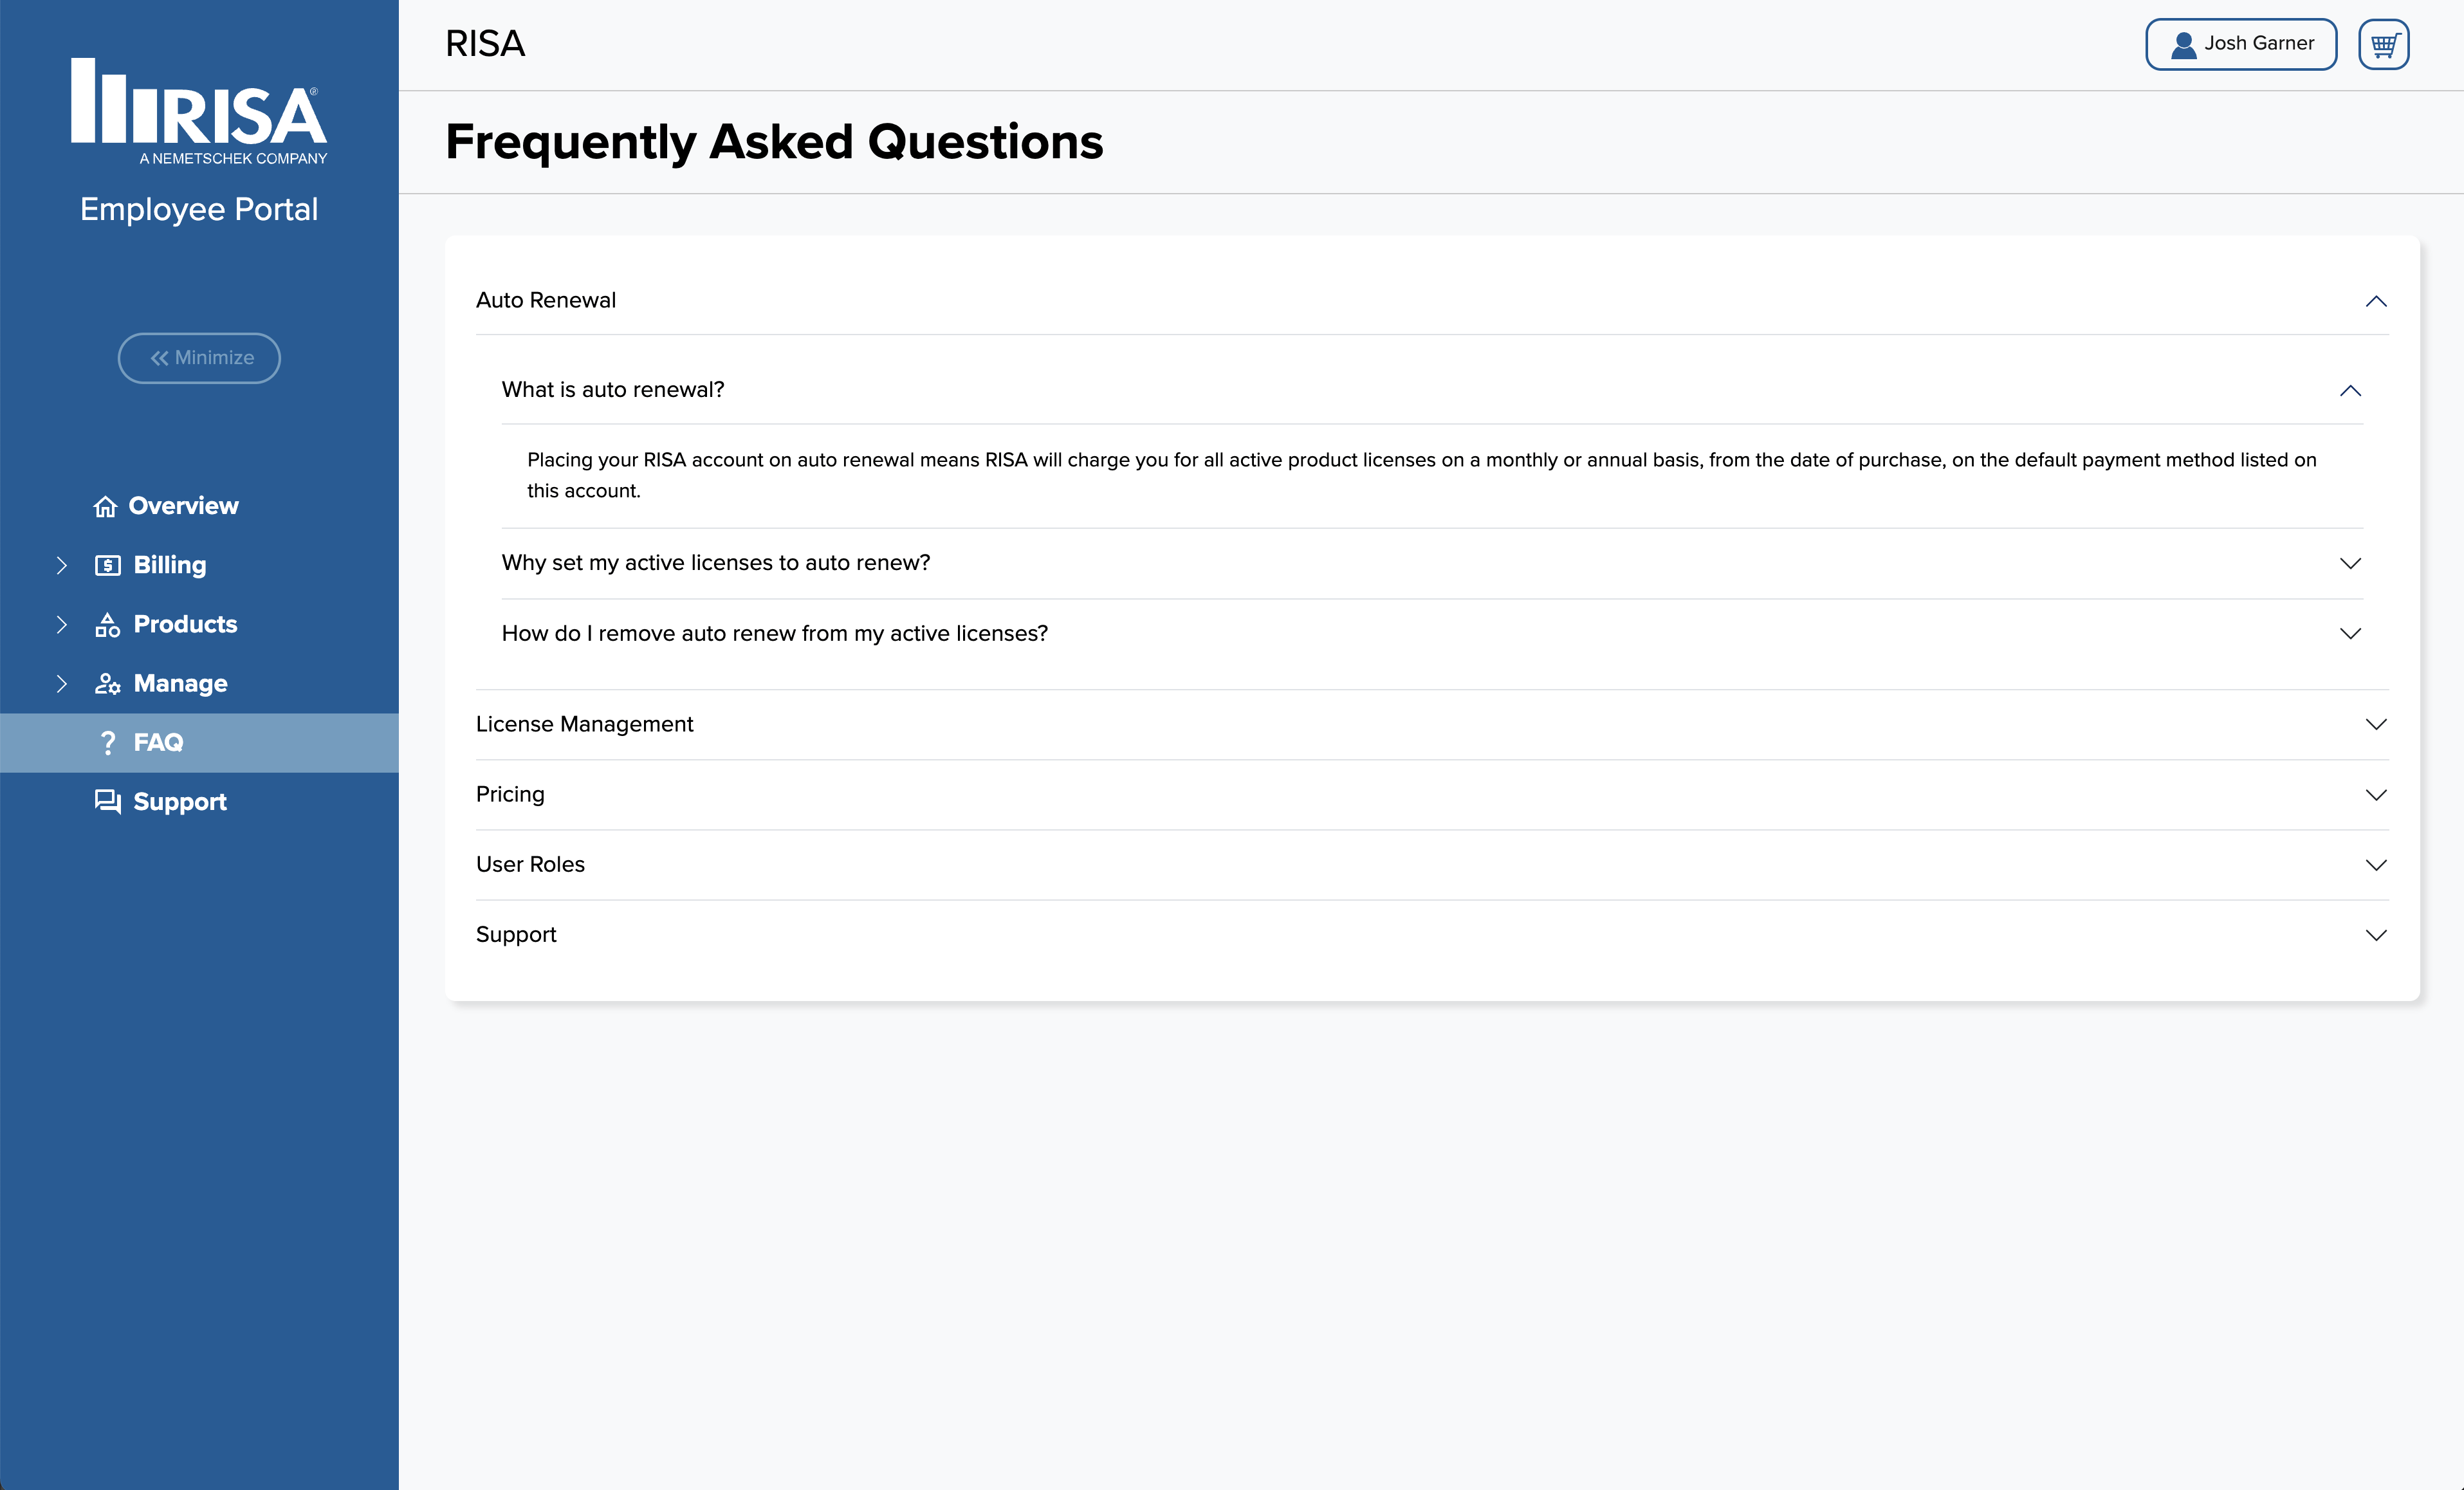Expand the License Management section chevron
Viewport: 2464px width, 1490px height.
[2376, 724]
